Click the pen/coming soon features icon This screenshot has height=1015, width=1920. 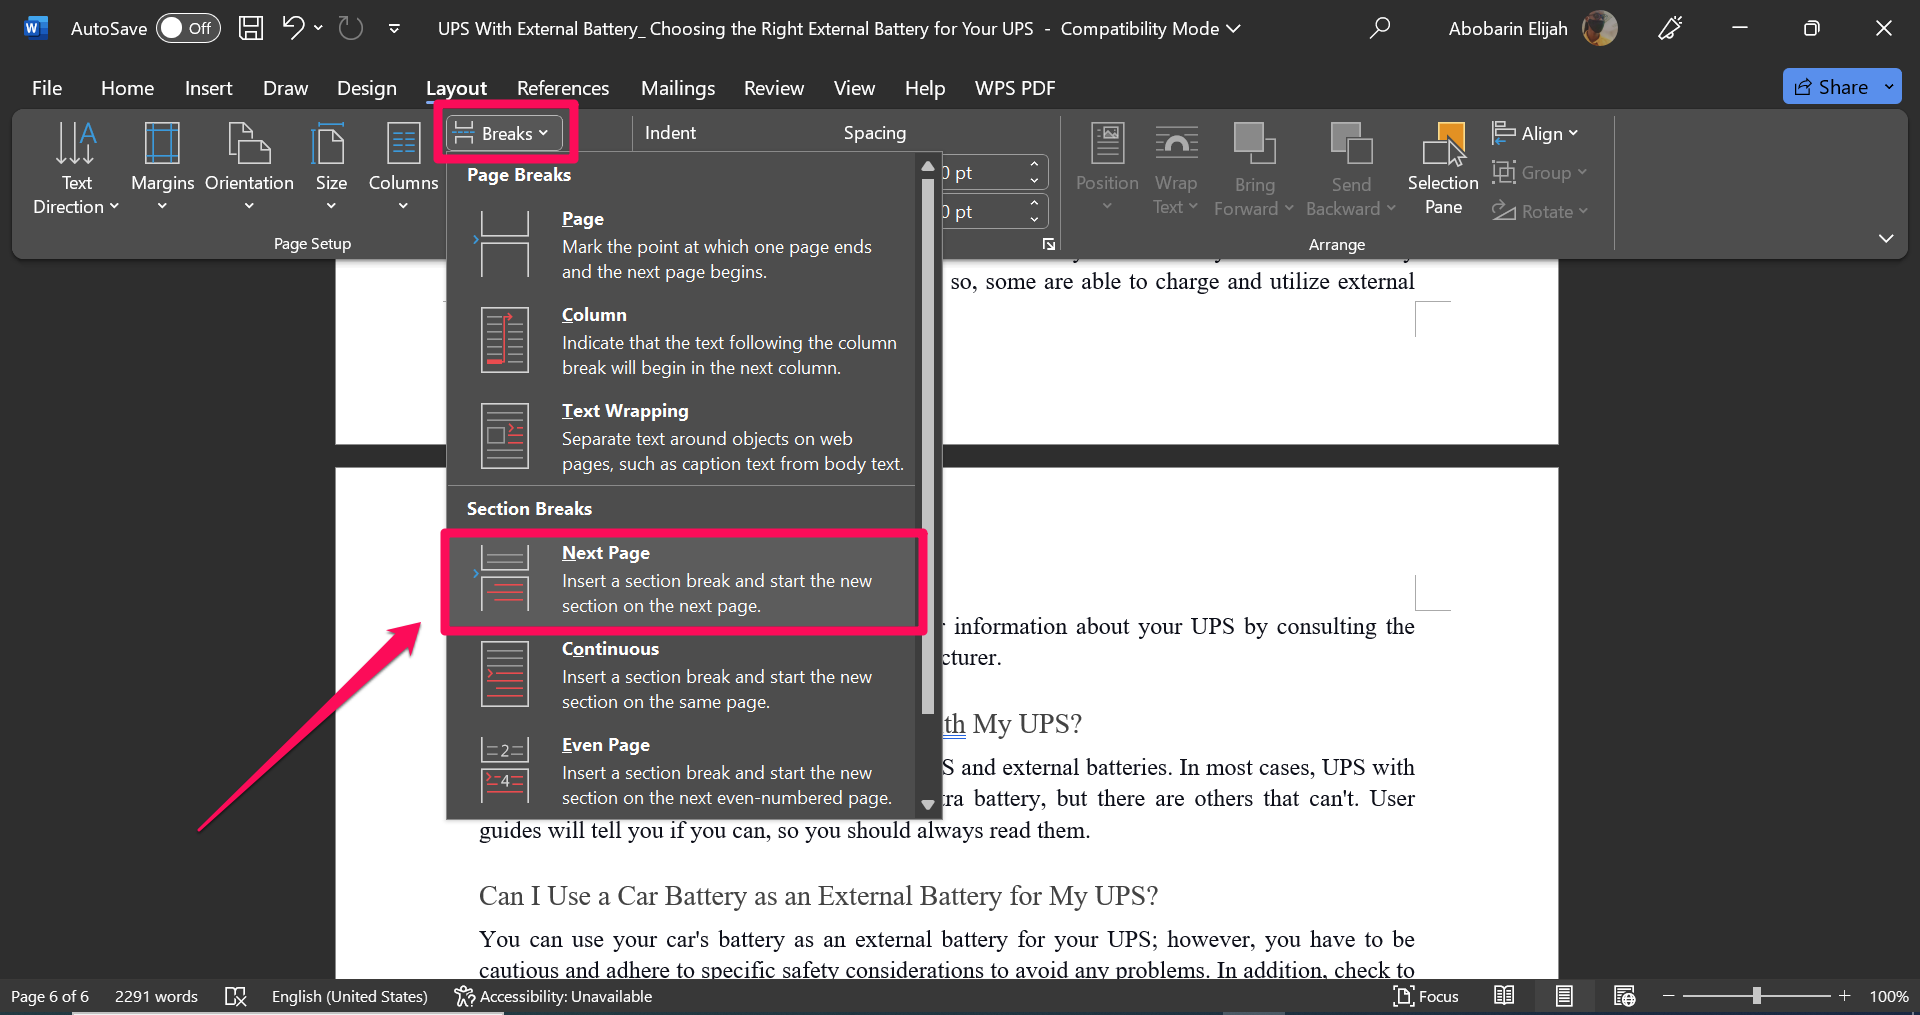coord(1670,28)
